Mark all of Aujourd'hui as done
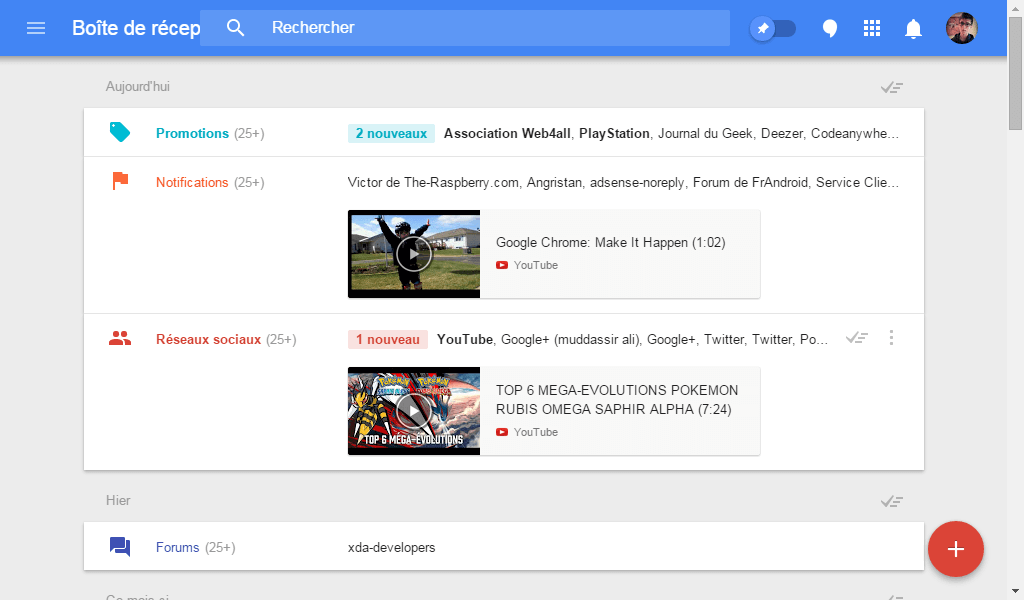 click(x=891, y=87)
